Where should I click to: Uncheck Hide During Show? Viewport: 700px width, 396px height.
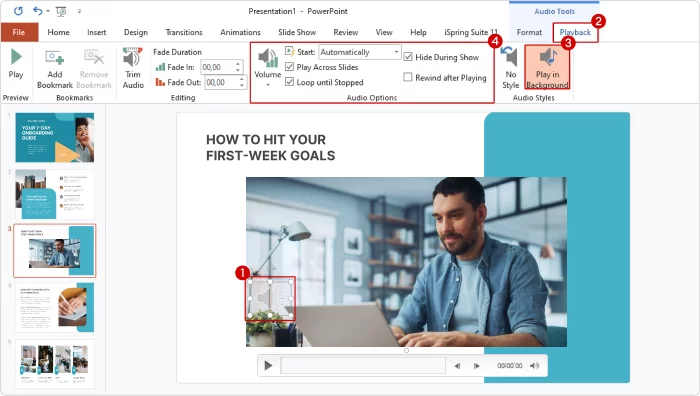[408, 57]
